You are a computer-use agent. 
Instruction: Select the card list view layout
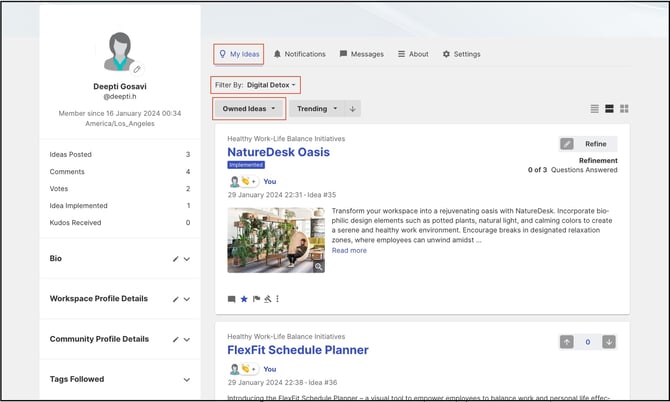(x=609, y=108)
